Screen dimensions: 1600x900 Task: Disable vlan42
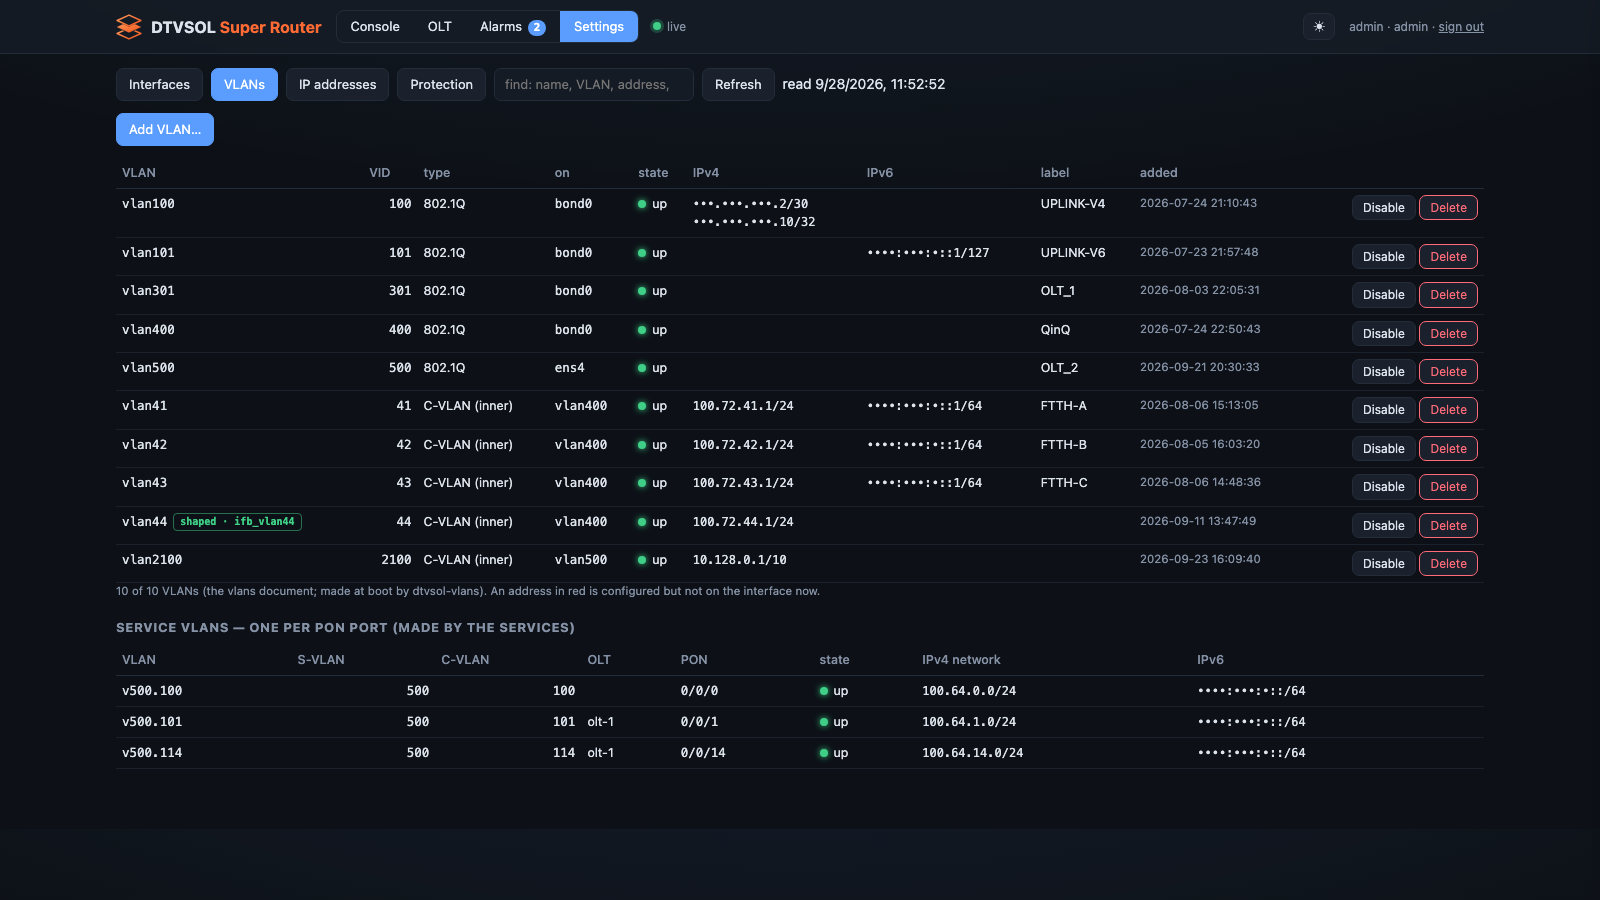point(1384,449)
